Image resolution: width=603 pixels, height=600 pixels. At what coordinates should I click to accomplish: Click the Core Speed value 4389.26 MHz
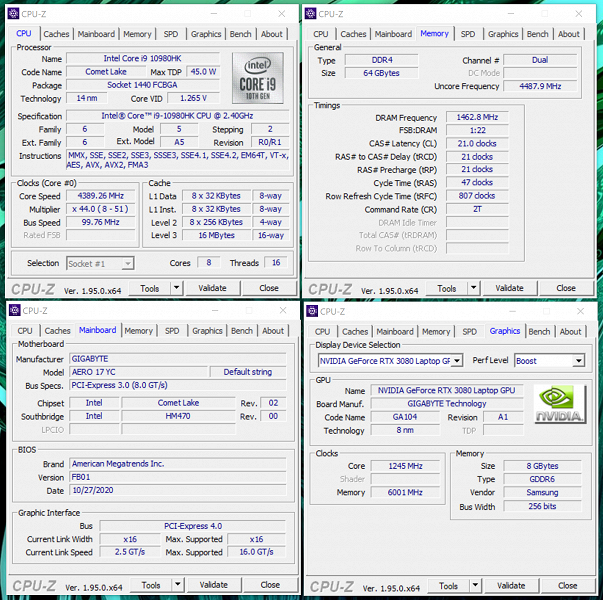point(101,196)
